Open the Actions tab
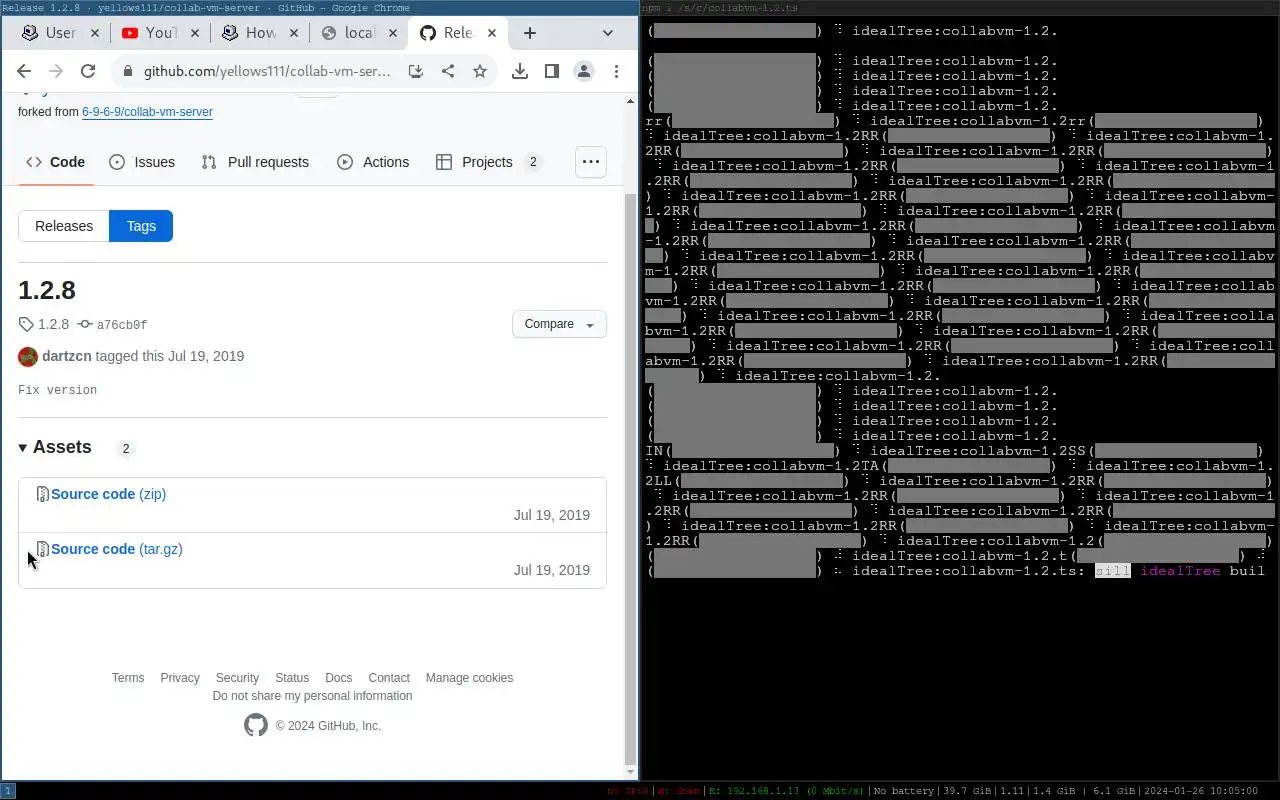Screen dimensions: 1280x800 [373, 162]
